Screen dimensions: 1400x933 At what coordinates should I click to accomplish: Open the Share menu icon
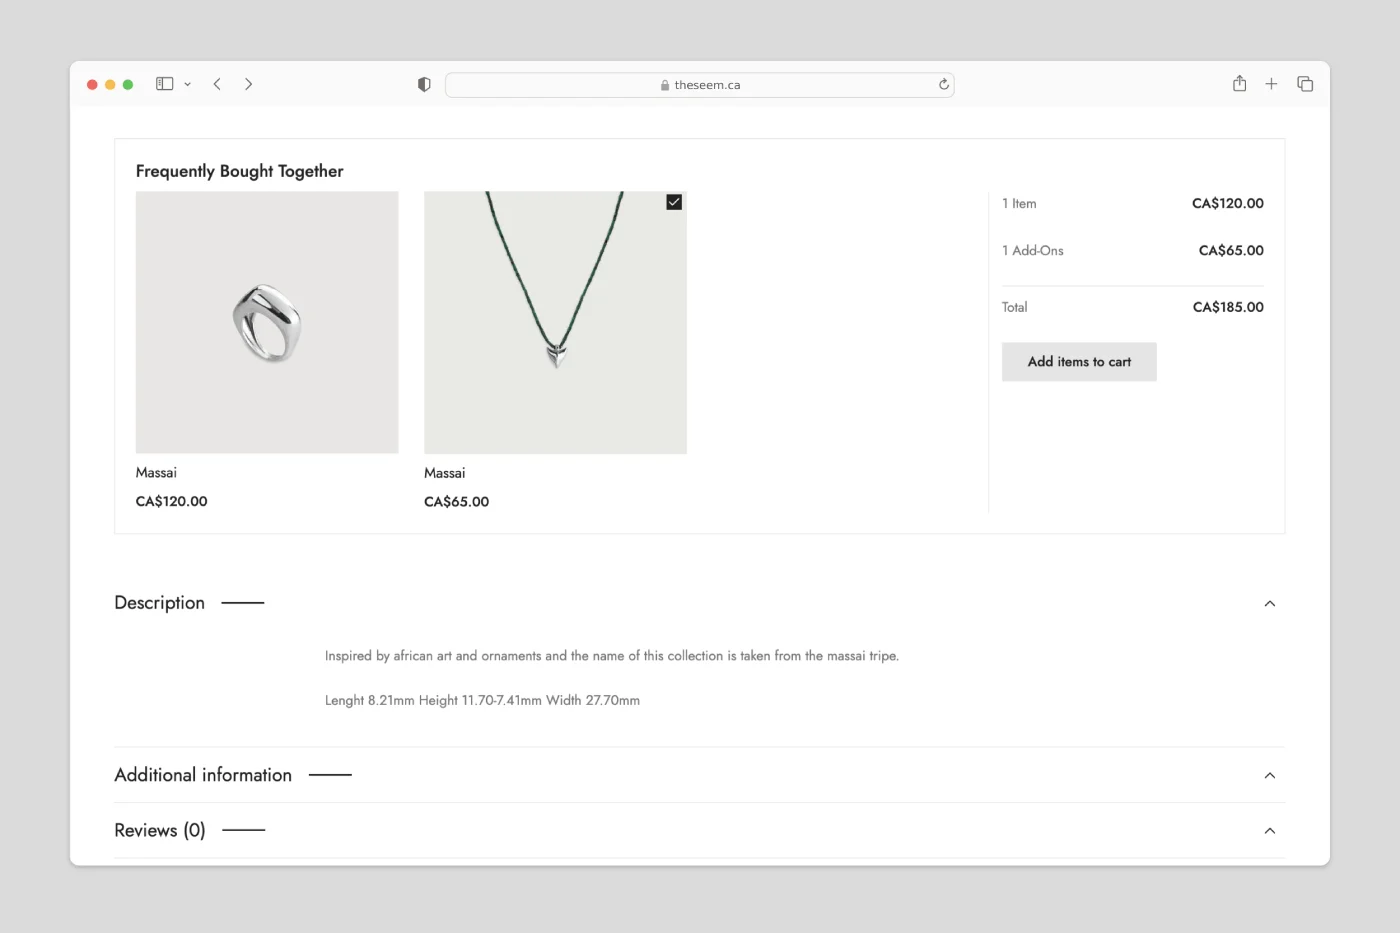point(1239,84)
